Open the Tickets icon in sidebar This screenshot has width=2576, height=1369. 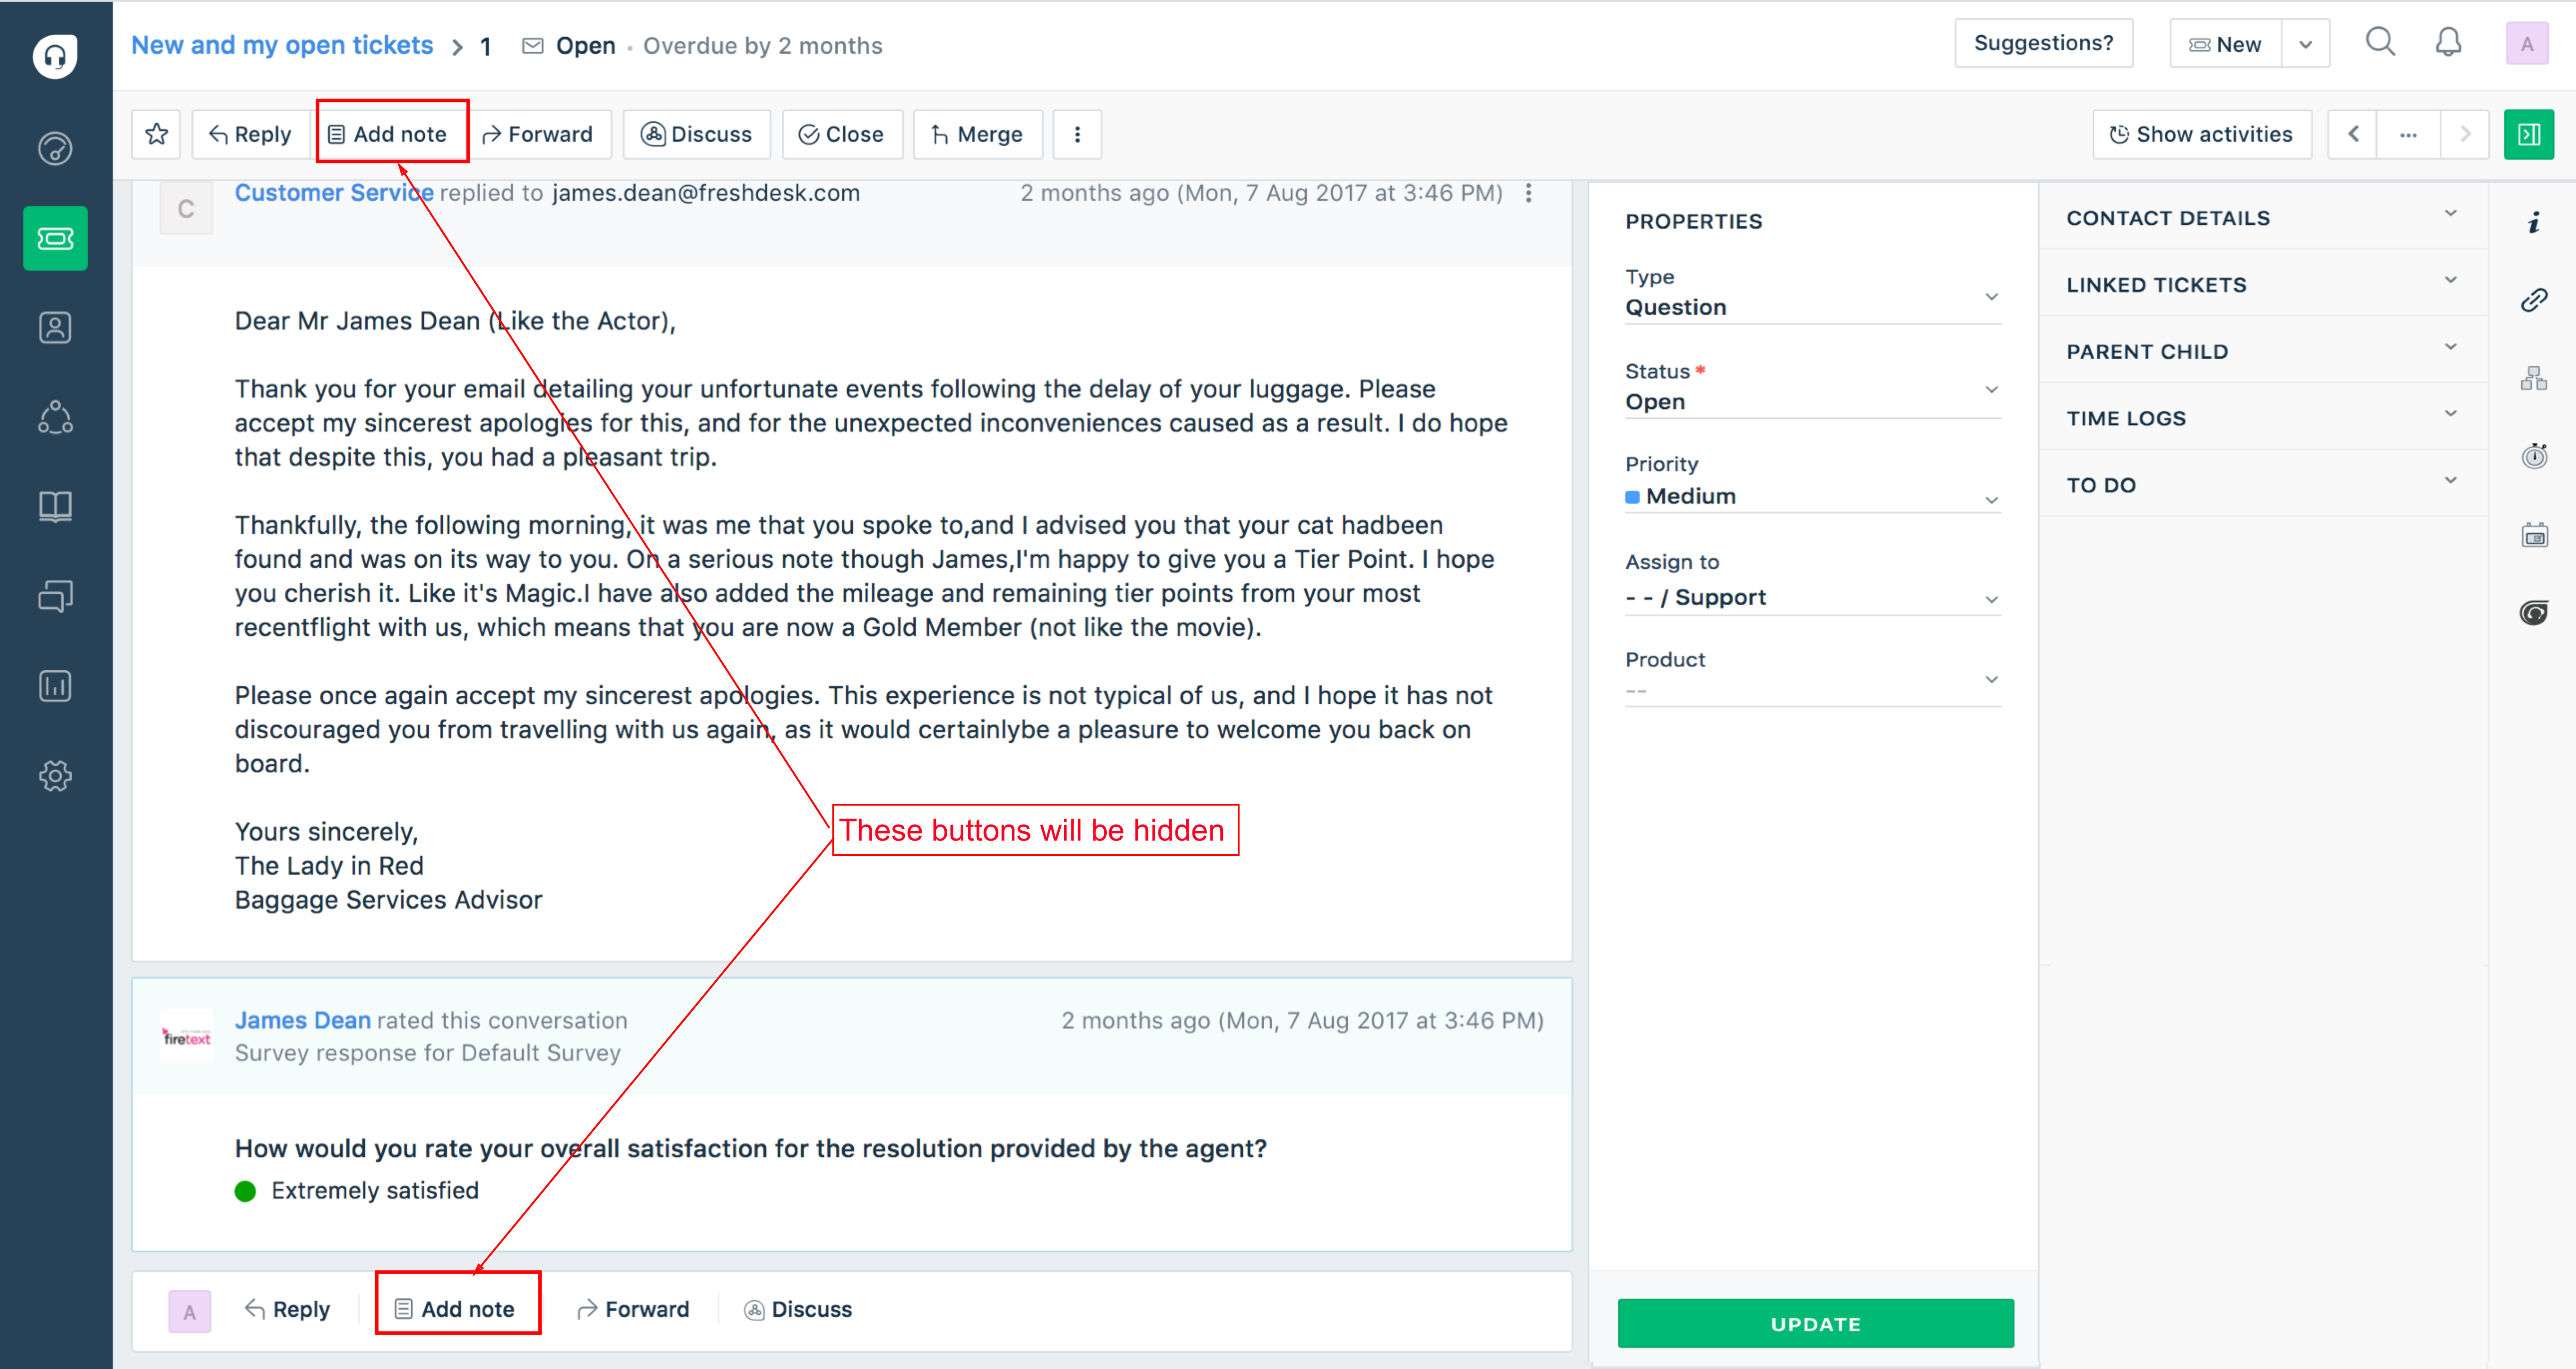55,238
